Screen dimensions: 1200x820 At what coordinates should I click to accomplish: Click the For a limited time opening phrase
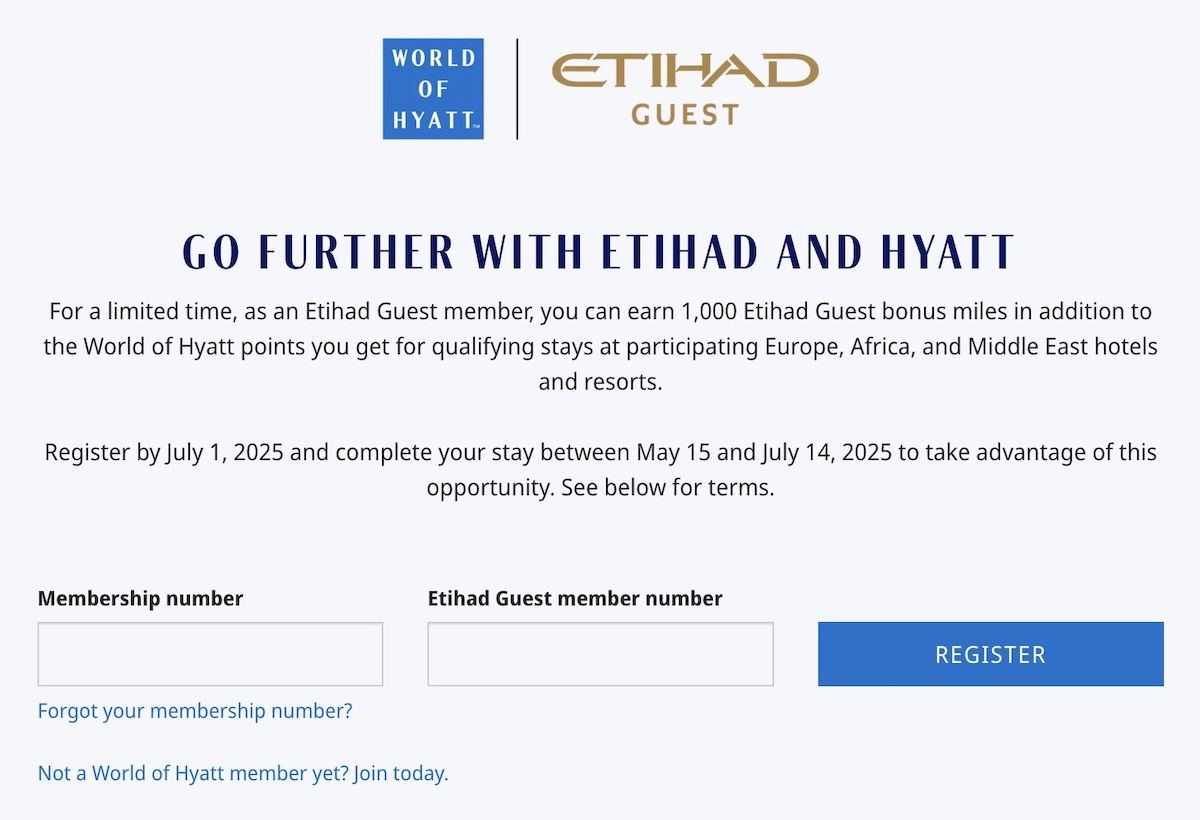click(x=138, y=313)
